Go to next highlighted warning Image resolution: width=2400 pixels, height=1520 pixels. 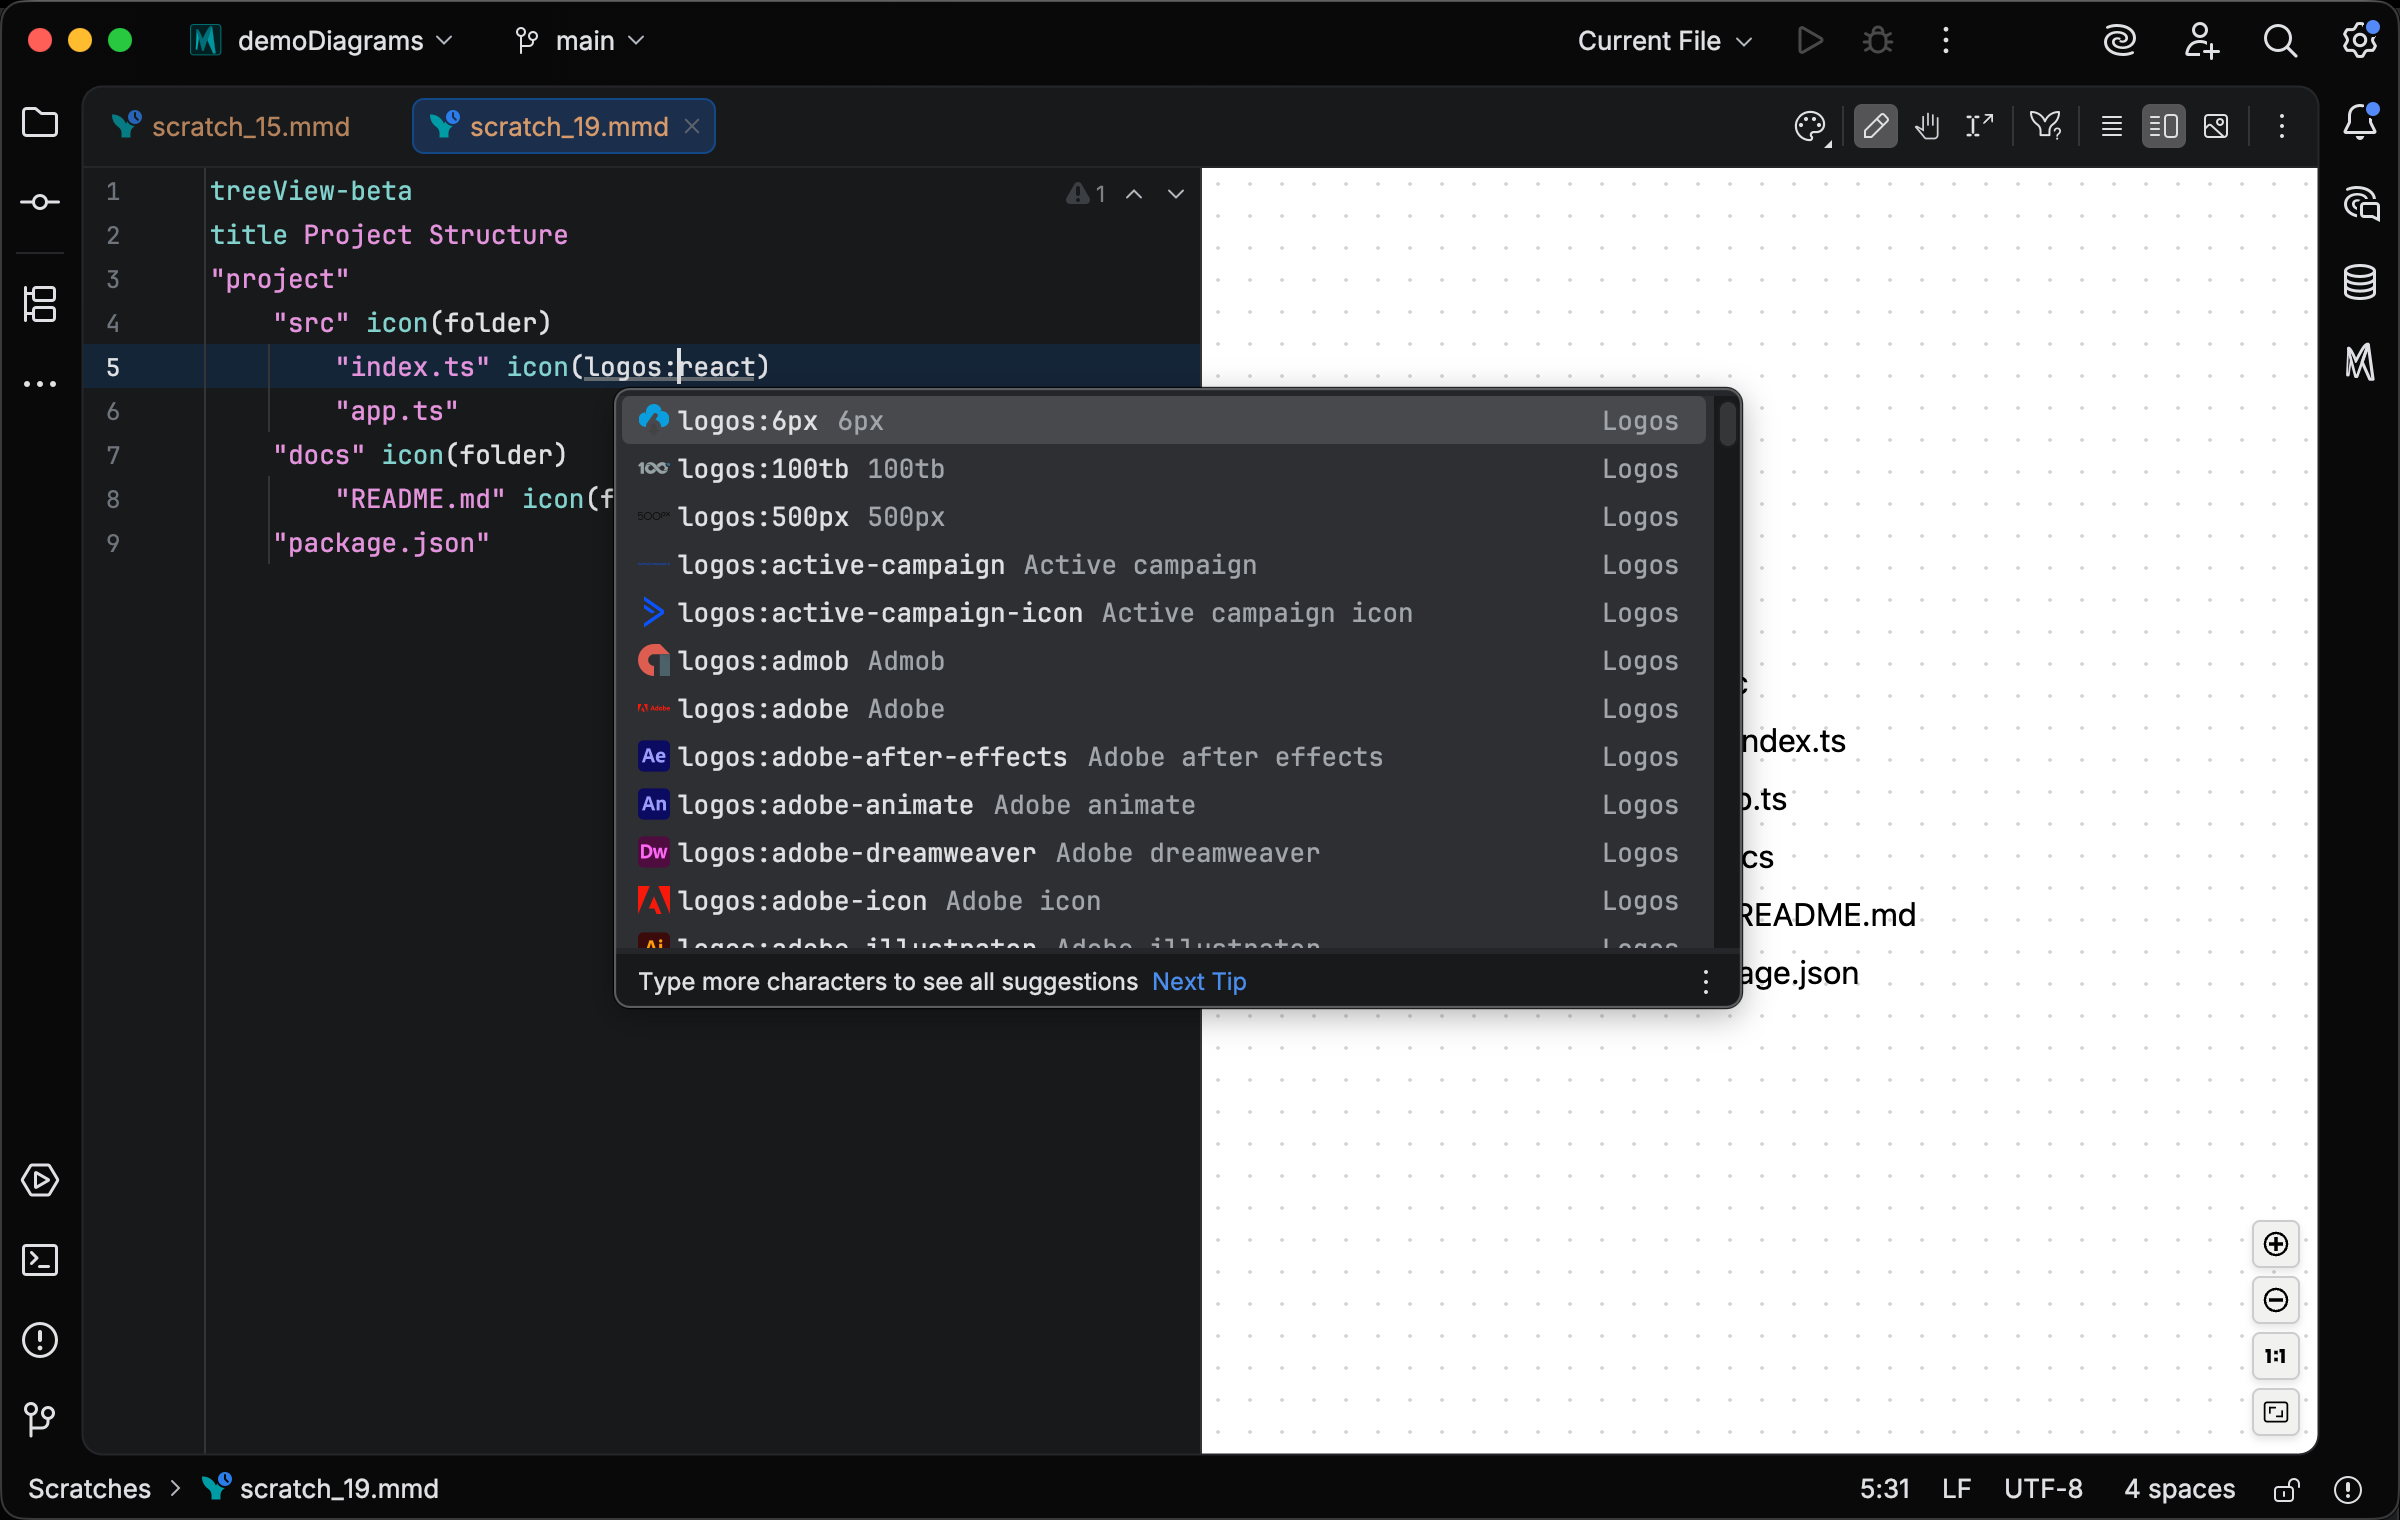pos(1176,194)
